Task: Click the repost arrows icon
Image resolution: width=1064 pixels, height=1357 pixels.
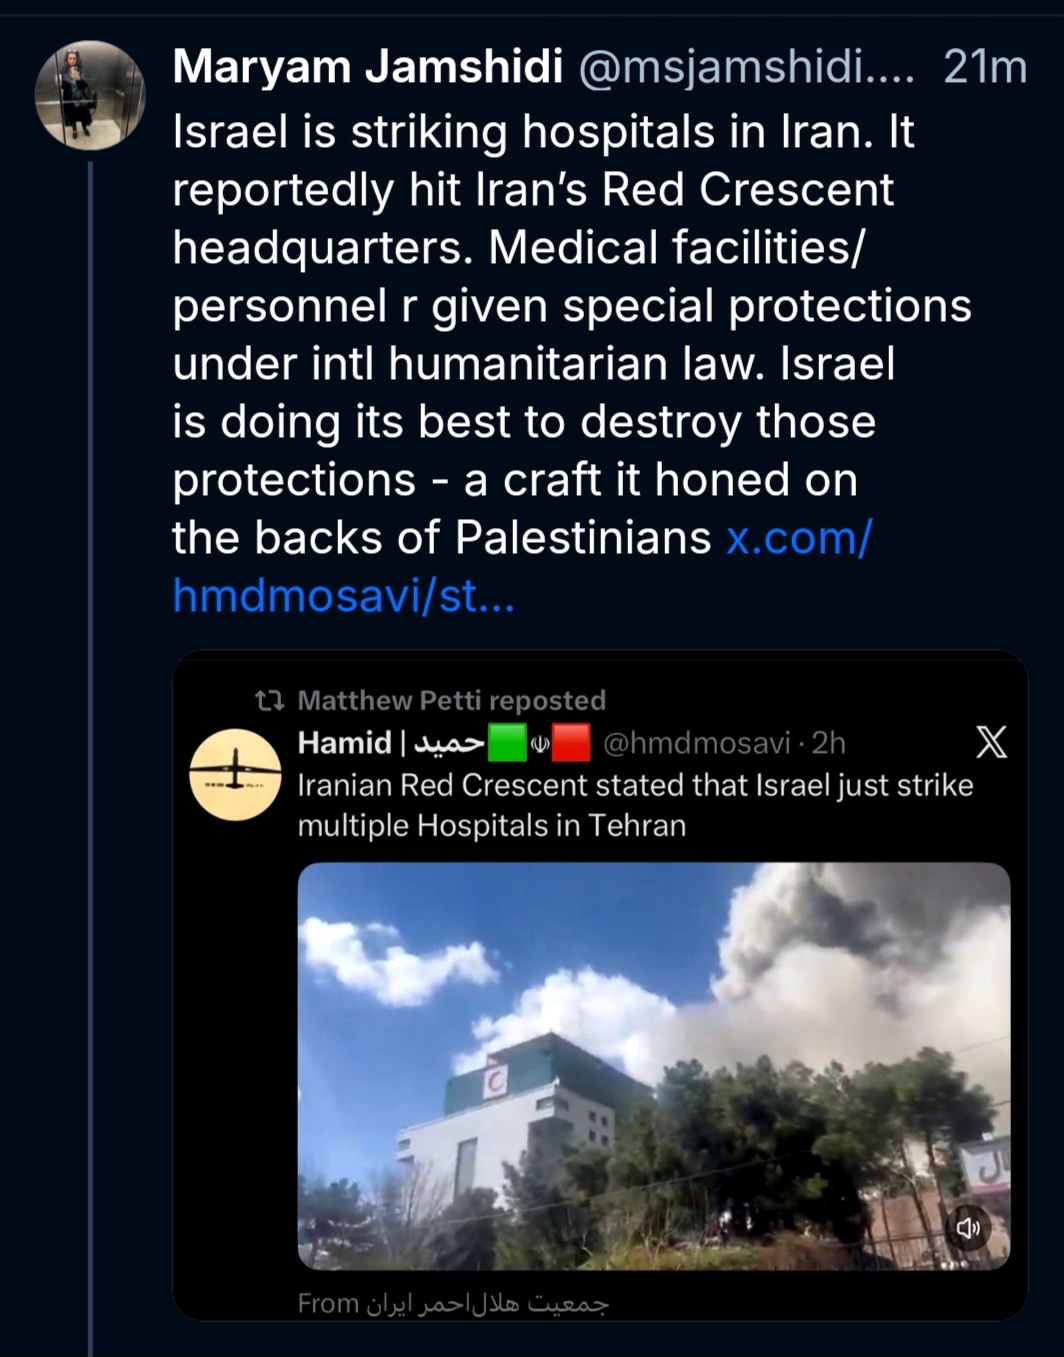Action: coord(269,700)
